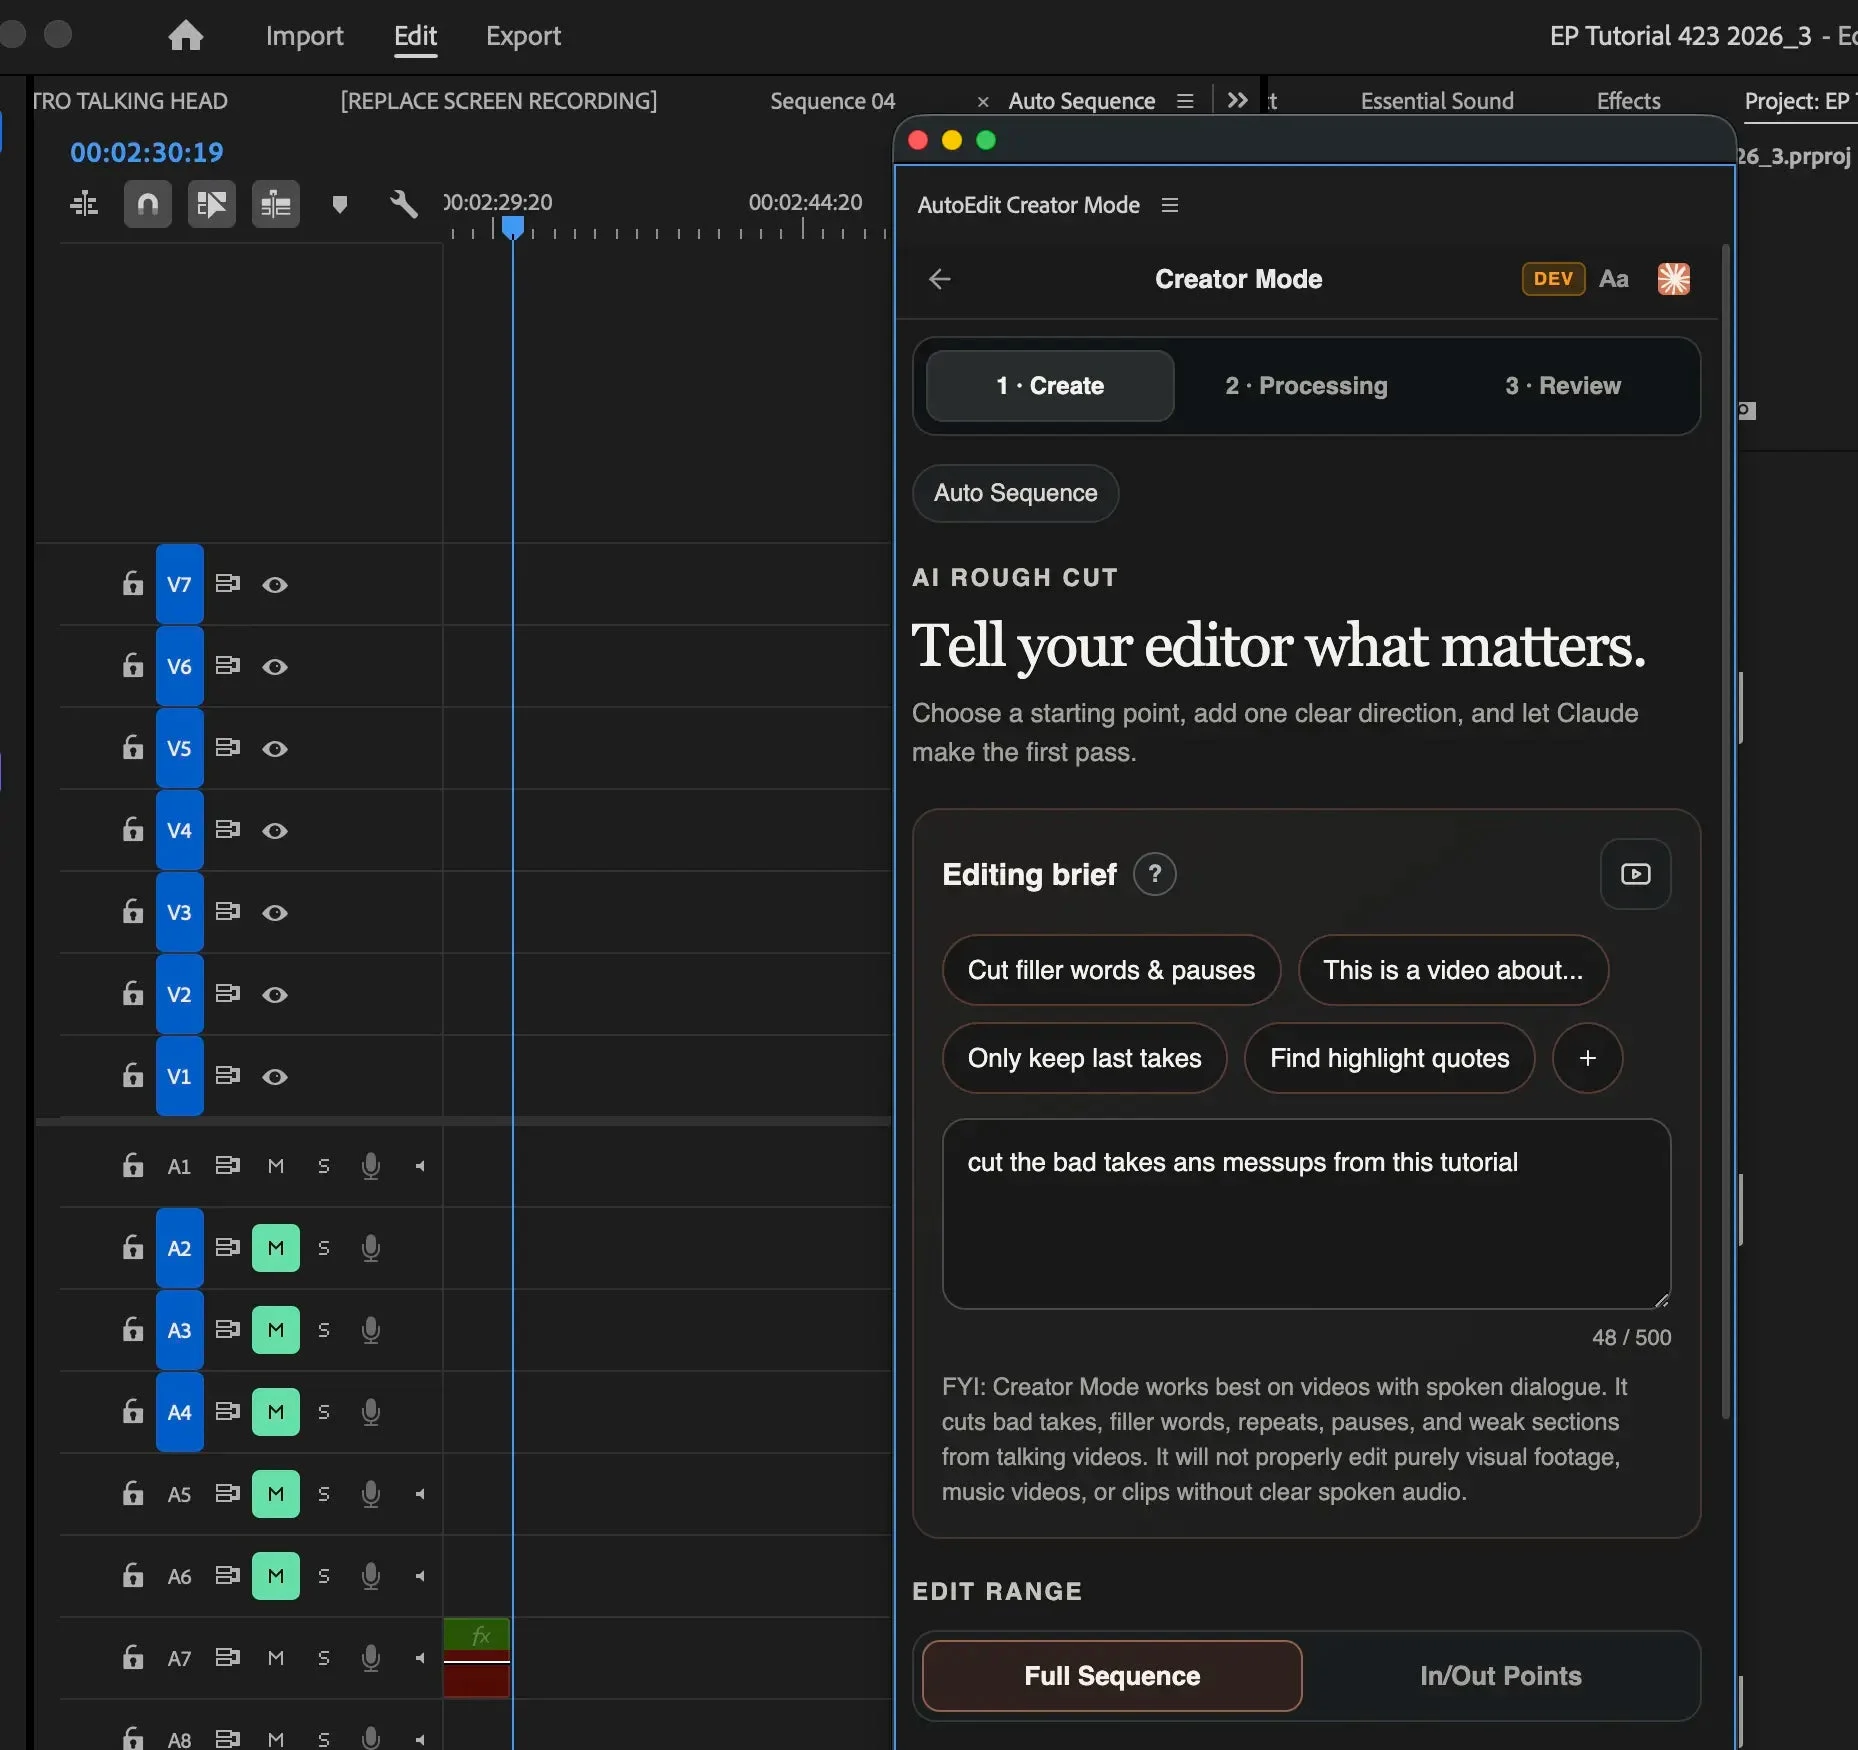
Task: Expand audio track A6 arrow
Action: click(420, 1576)
